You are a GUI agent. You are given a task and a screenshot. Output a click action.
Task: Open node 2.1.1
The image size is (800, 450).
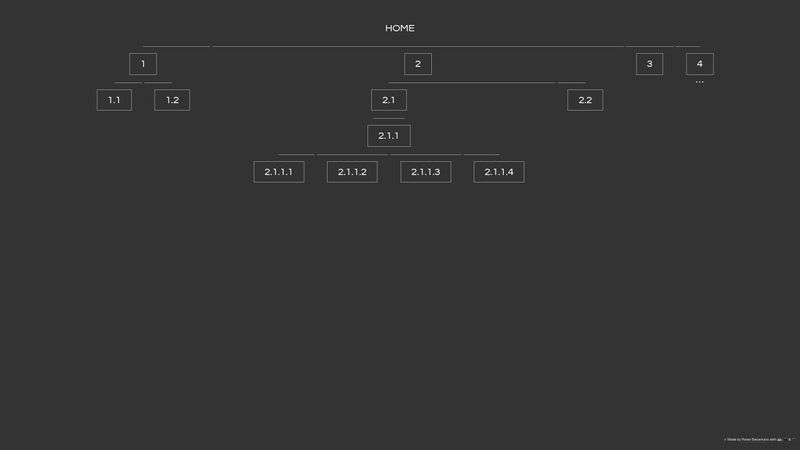(389, 136)
